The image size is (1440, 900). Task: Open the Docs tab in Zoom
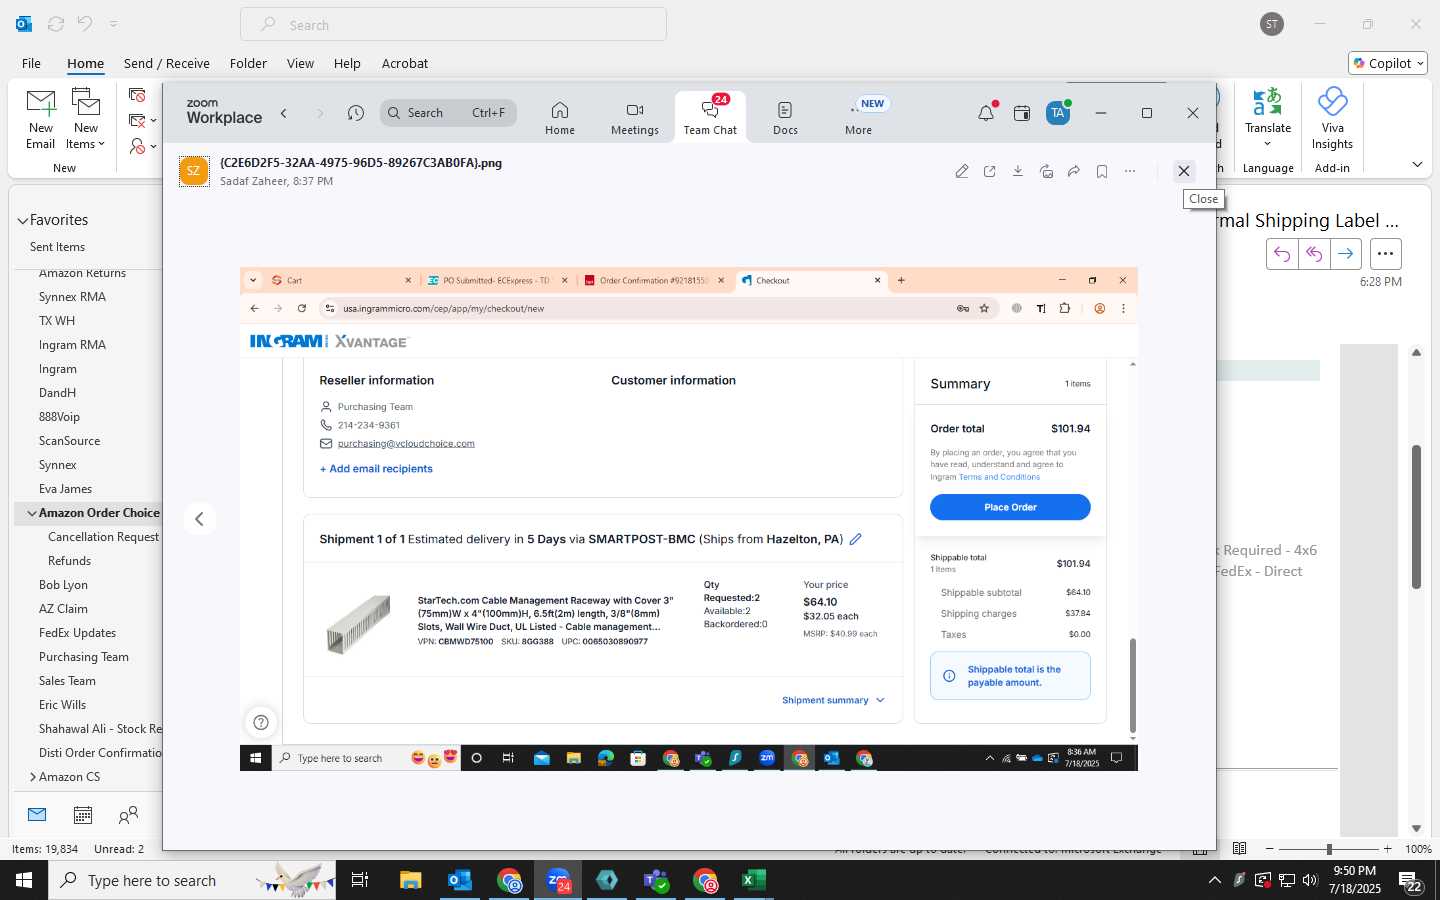(x=785, y=118)
